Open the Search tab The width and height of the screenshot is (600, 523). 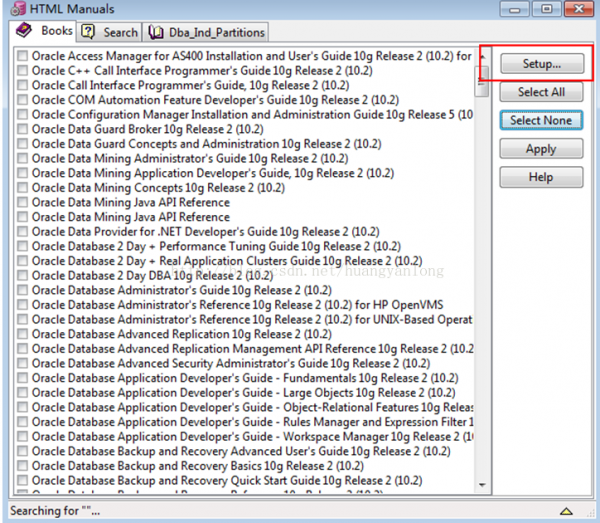109,32
